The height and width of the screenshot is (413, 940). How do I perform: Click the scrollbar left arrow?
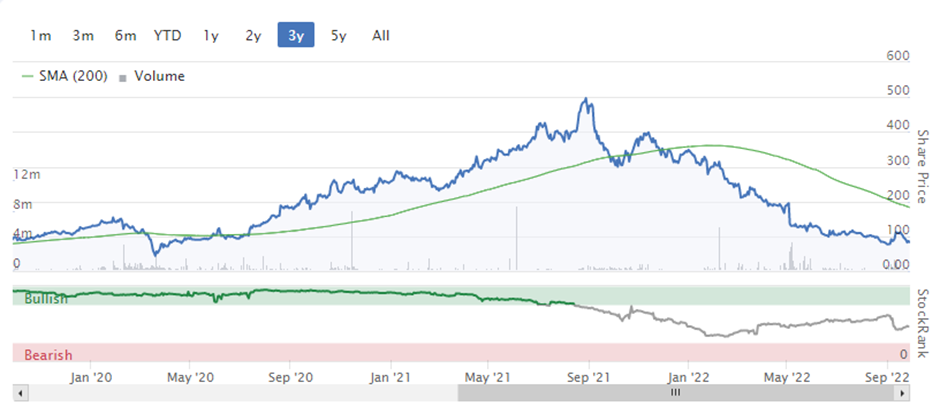pyautogui.click(x=20, y=393)
